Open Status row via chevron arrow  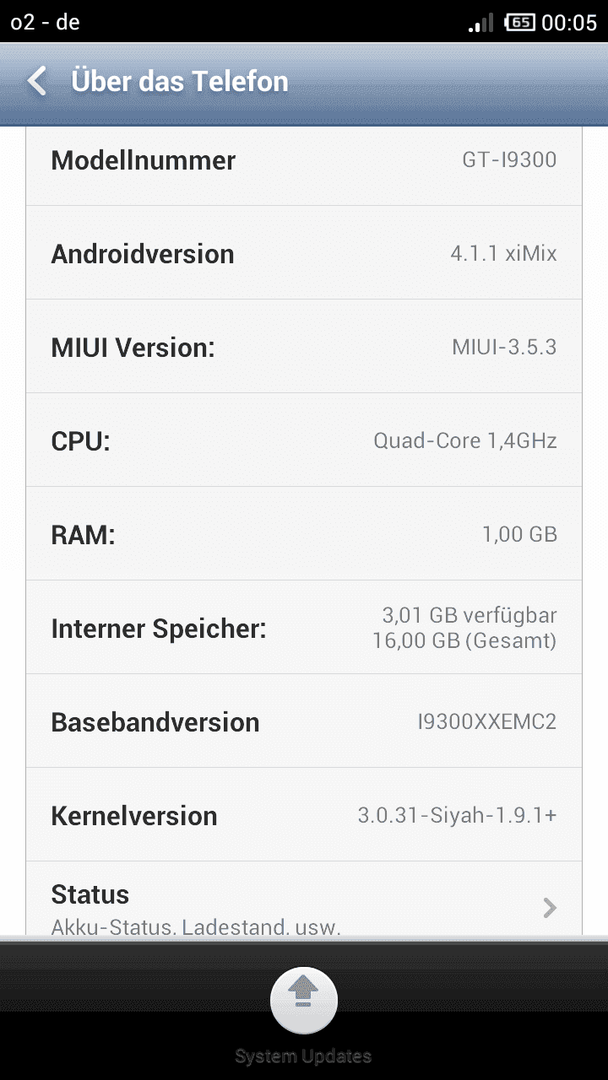(549, 908)
